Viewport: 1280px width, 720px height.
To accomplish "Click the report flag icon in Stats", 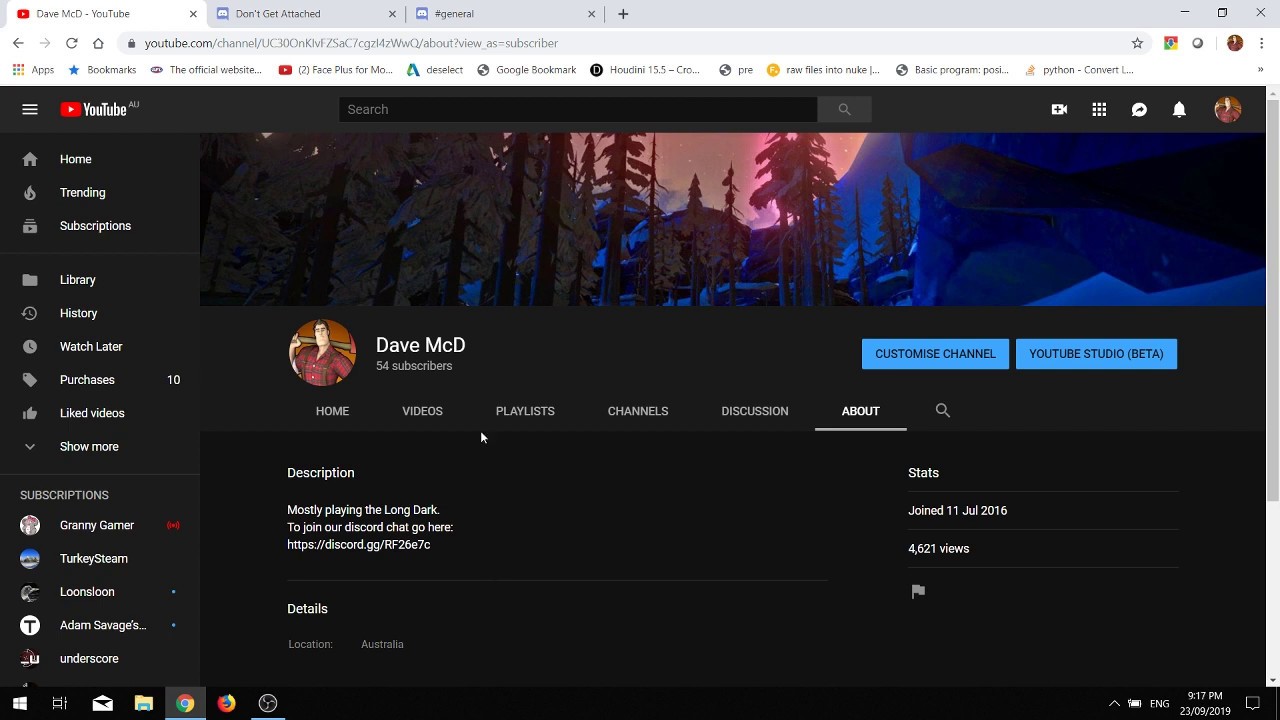I will pyautogui.click(x=918, y=591).
